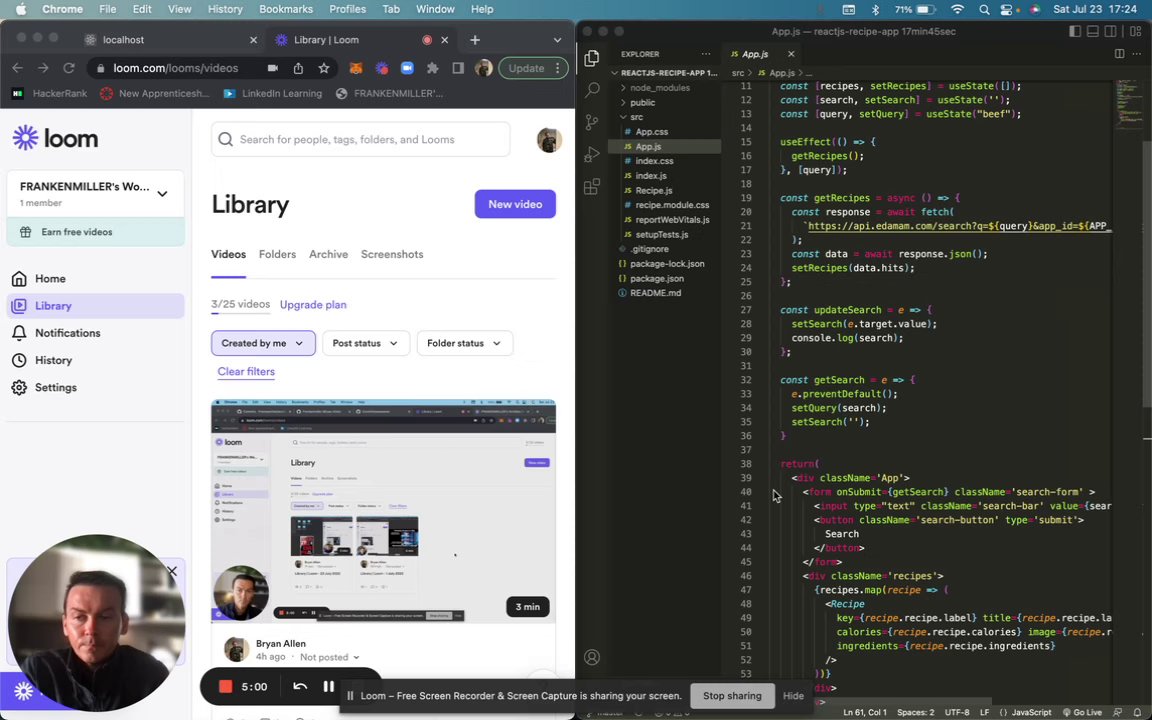1152x720 pixels.
Task: Toggle Chrome side panel icon
Action: 458,68
